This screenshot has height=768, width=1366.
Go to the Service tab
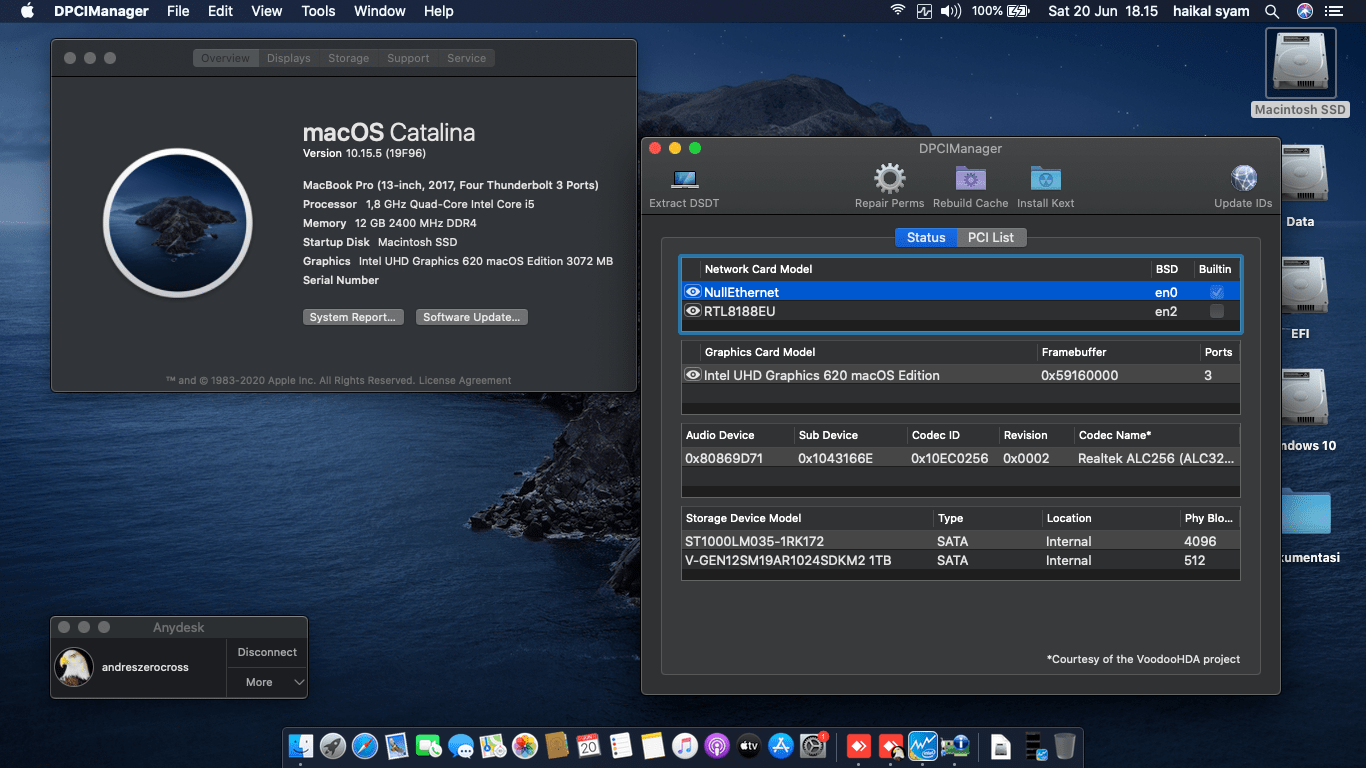(x=466, y=58)
